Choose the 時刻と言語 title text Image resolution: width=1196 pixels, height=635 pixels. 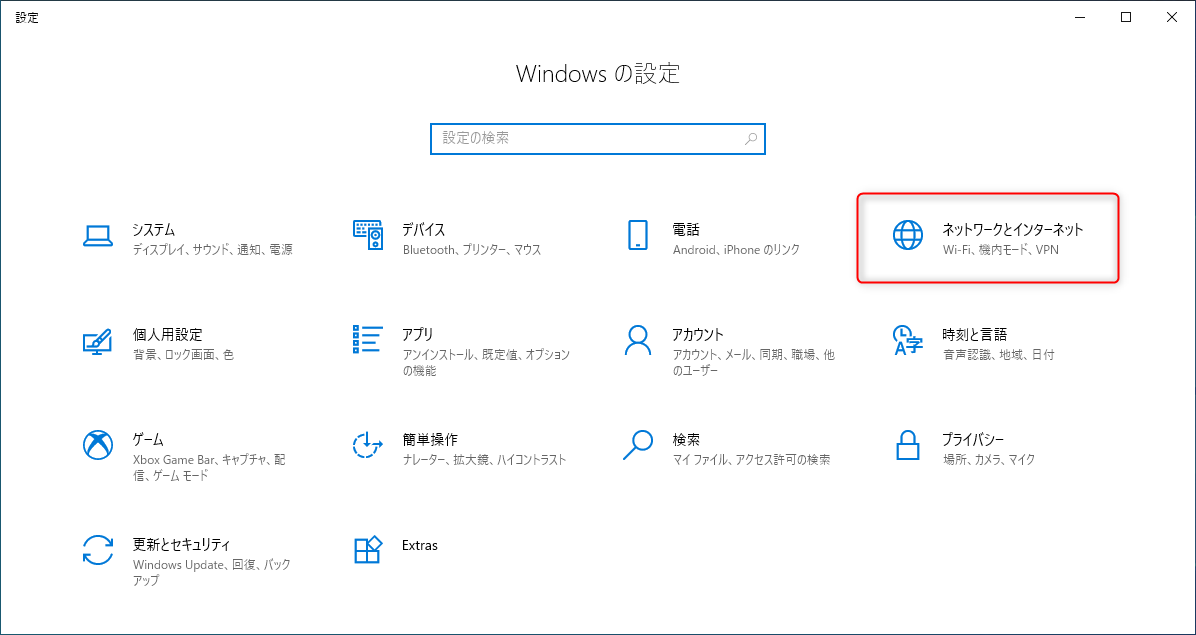[x=974, y=334]
